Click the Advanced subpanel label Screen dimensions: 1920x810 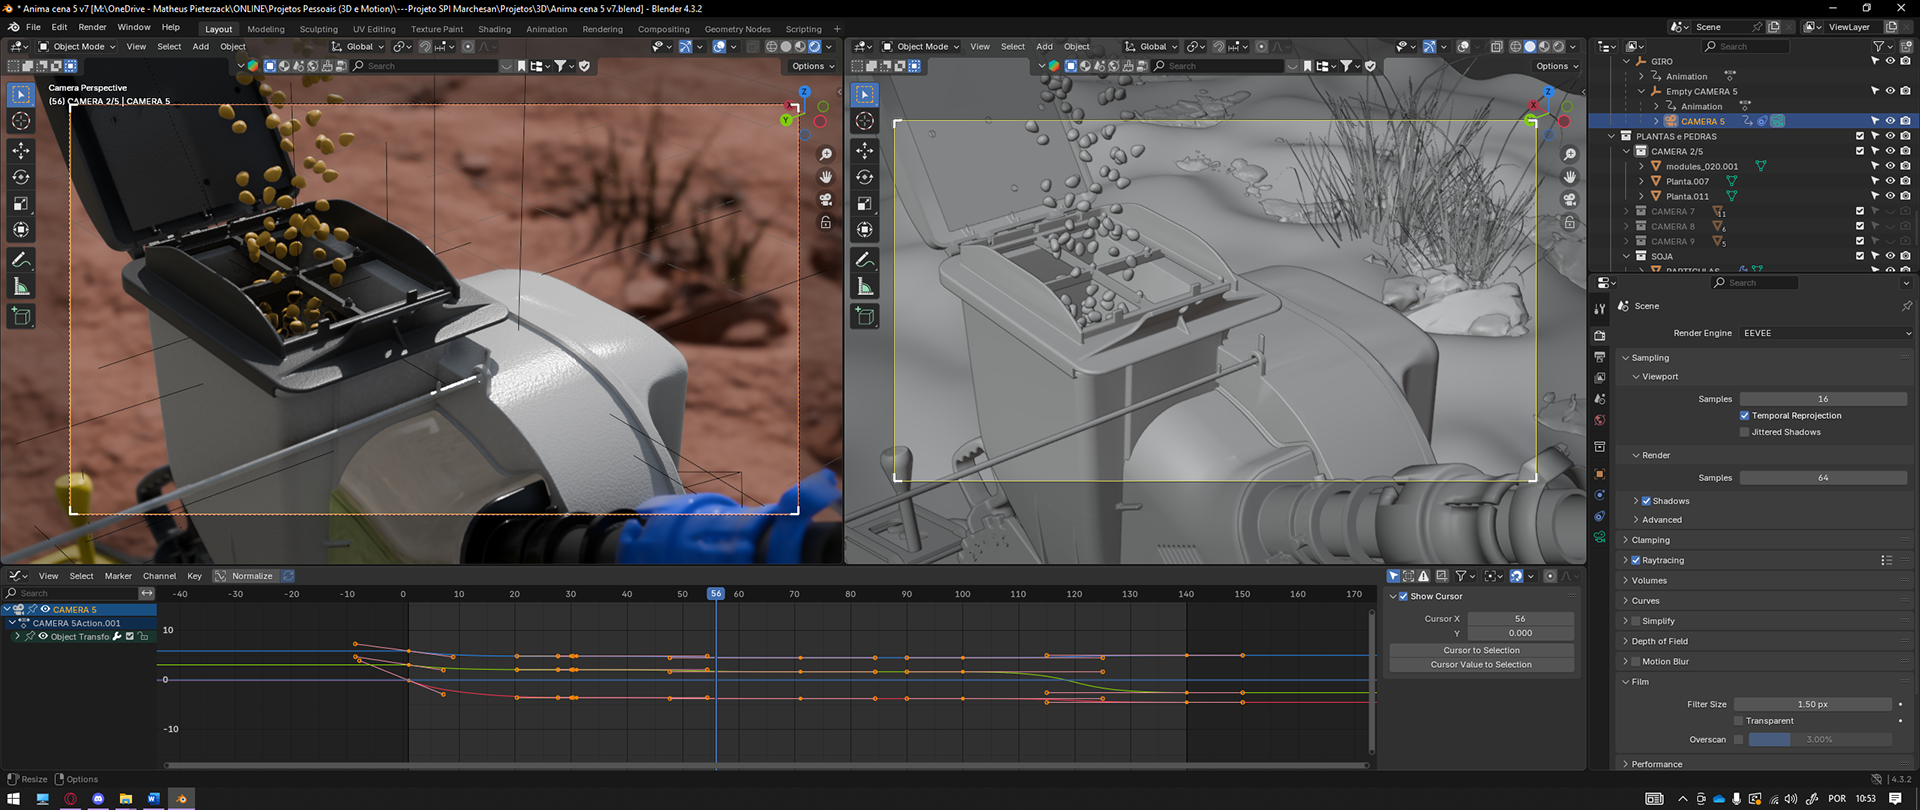pos(1662,520)
